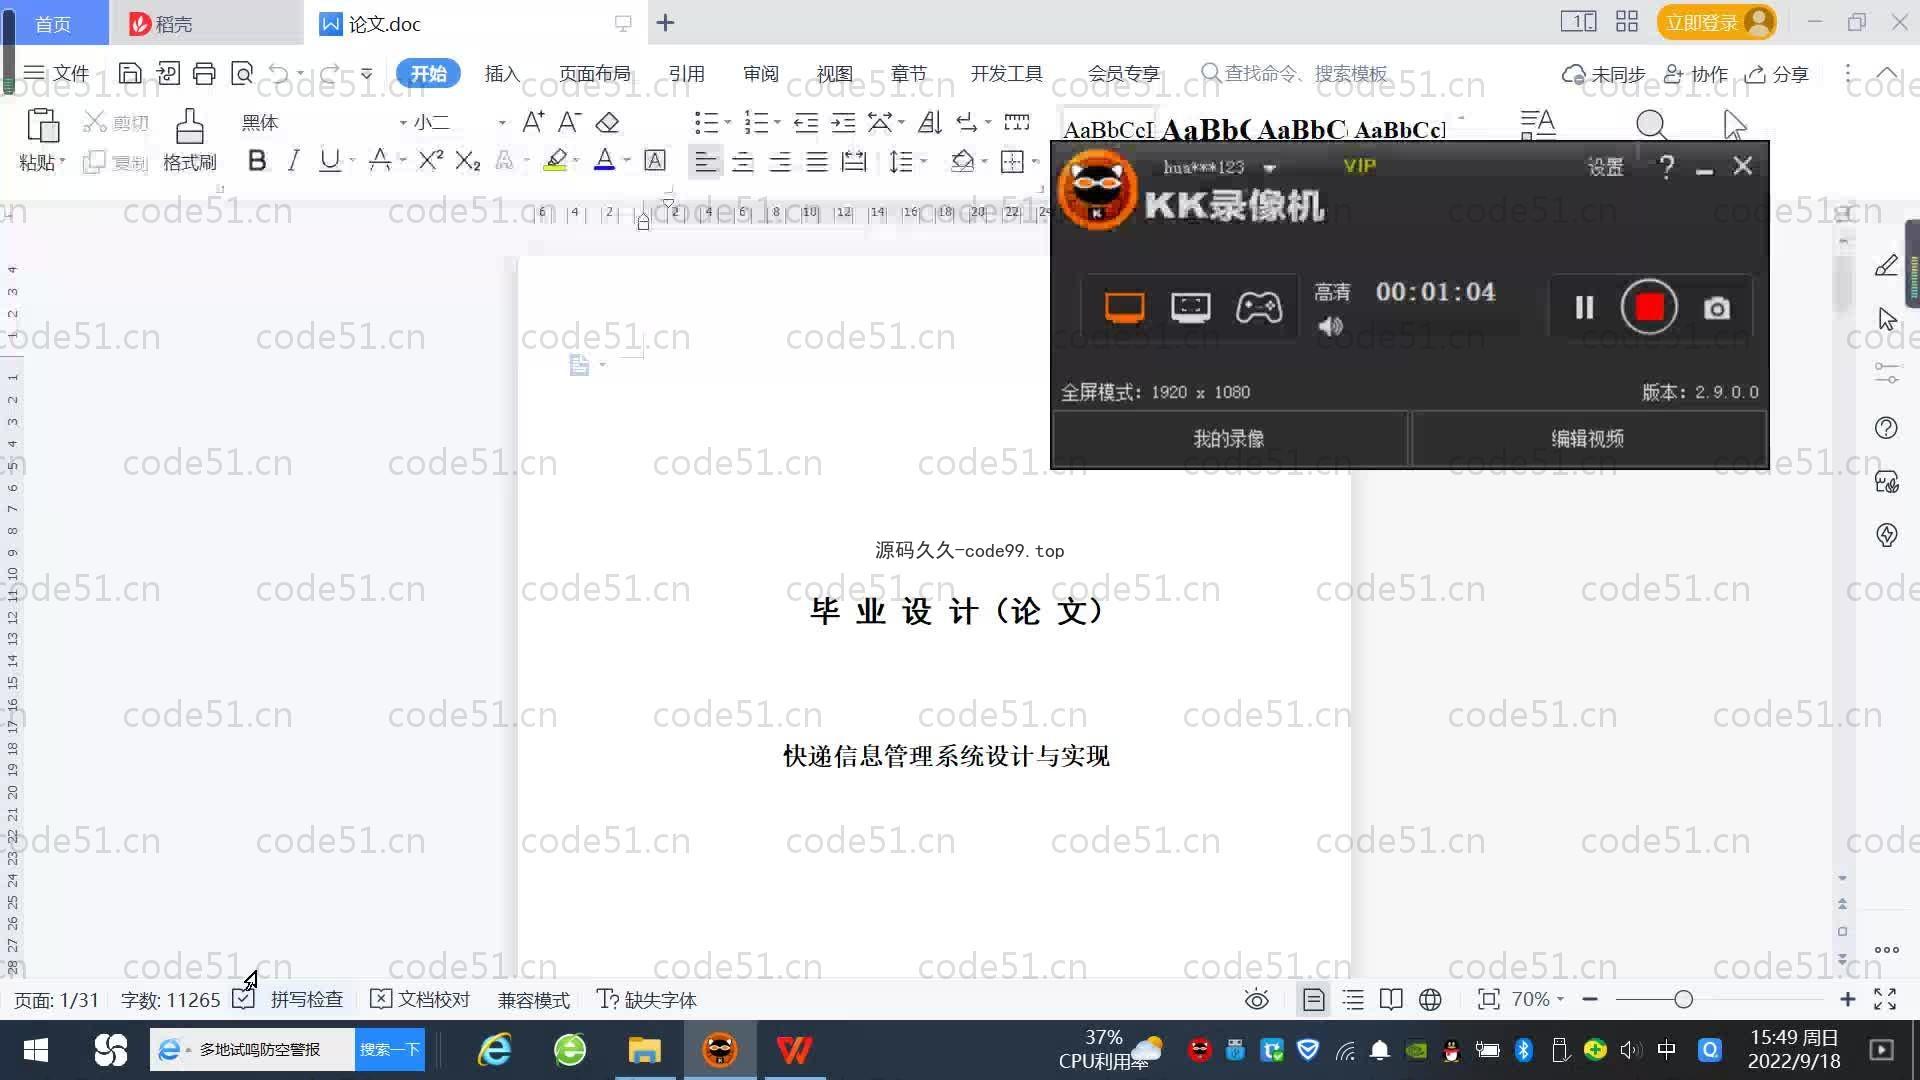Open zoom percentage 70% dropdown
The image size is (1920, 1080).
(1560, 999)
